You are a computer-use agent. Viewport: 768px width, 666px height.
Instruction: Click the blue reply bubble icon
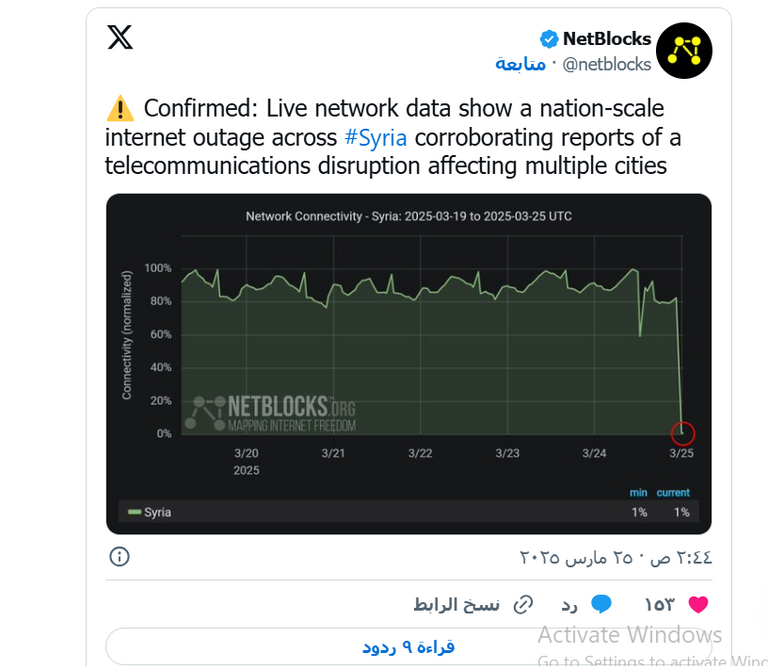pyautogui.click(x=601, y=604)
